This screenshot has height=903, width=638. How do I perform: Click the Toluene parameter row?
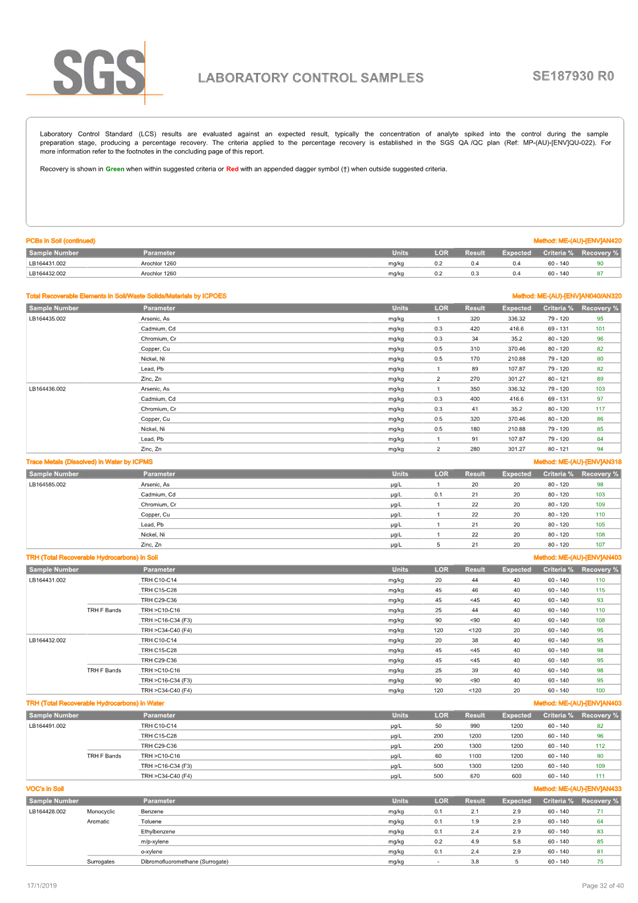[151, 822]
